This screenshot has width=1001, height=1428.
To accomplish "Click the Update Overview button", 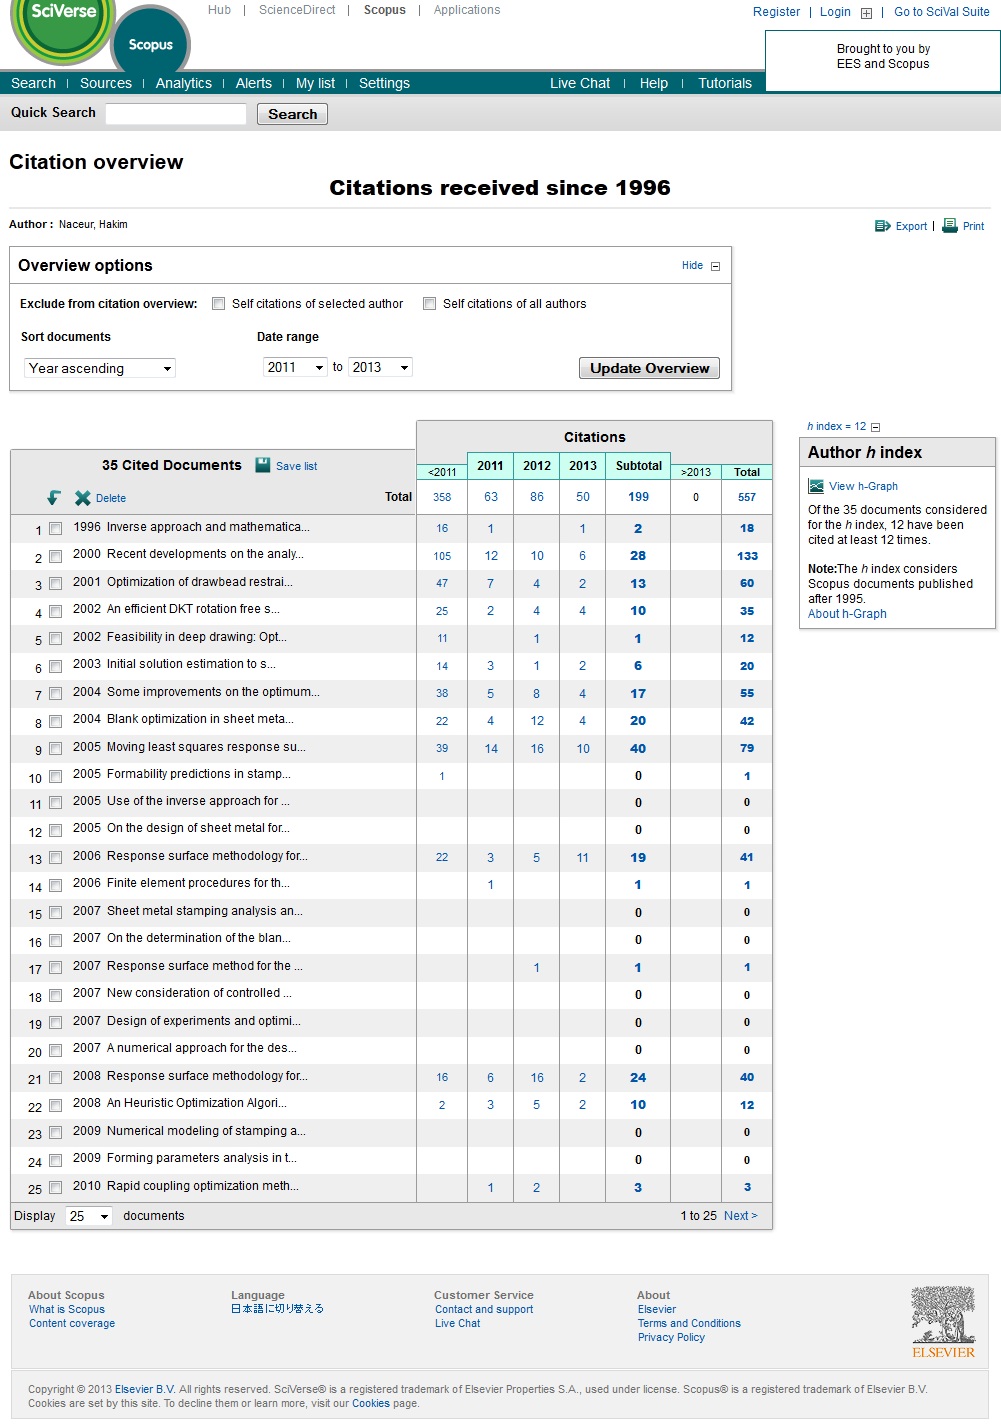I will pos(649,368).
